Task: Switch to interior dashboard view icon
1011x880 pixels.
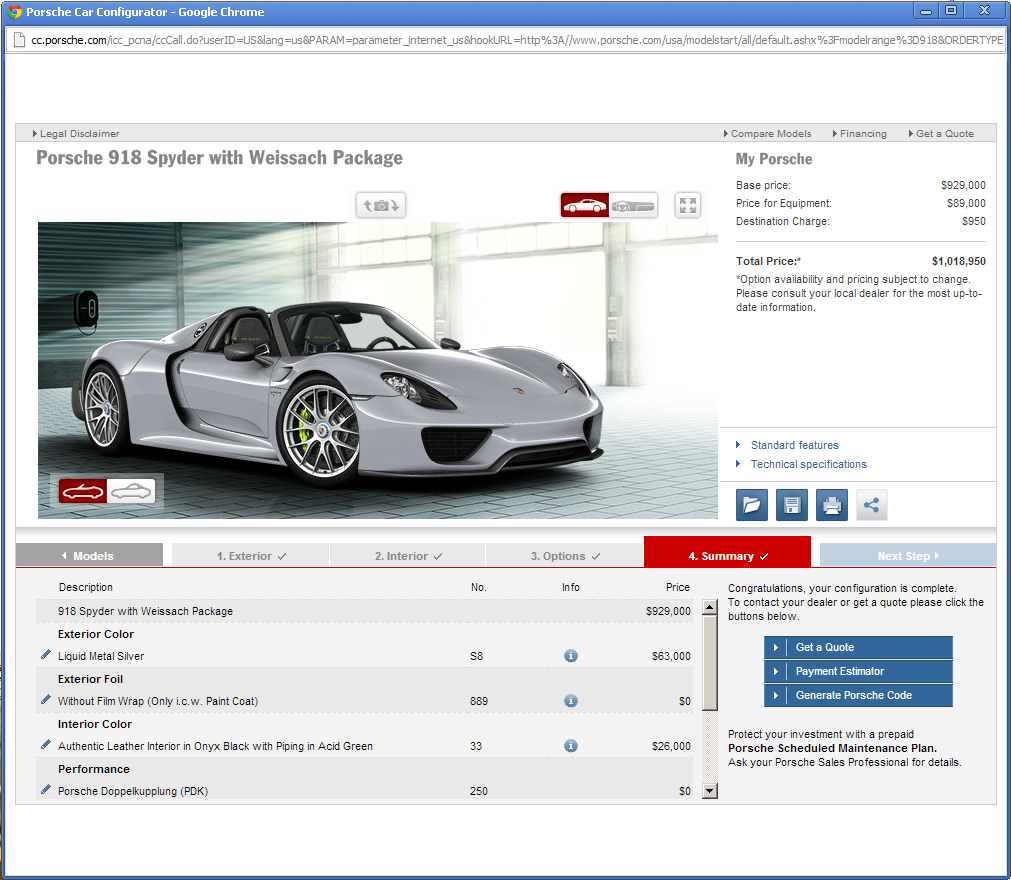Action: (633, 206)
